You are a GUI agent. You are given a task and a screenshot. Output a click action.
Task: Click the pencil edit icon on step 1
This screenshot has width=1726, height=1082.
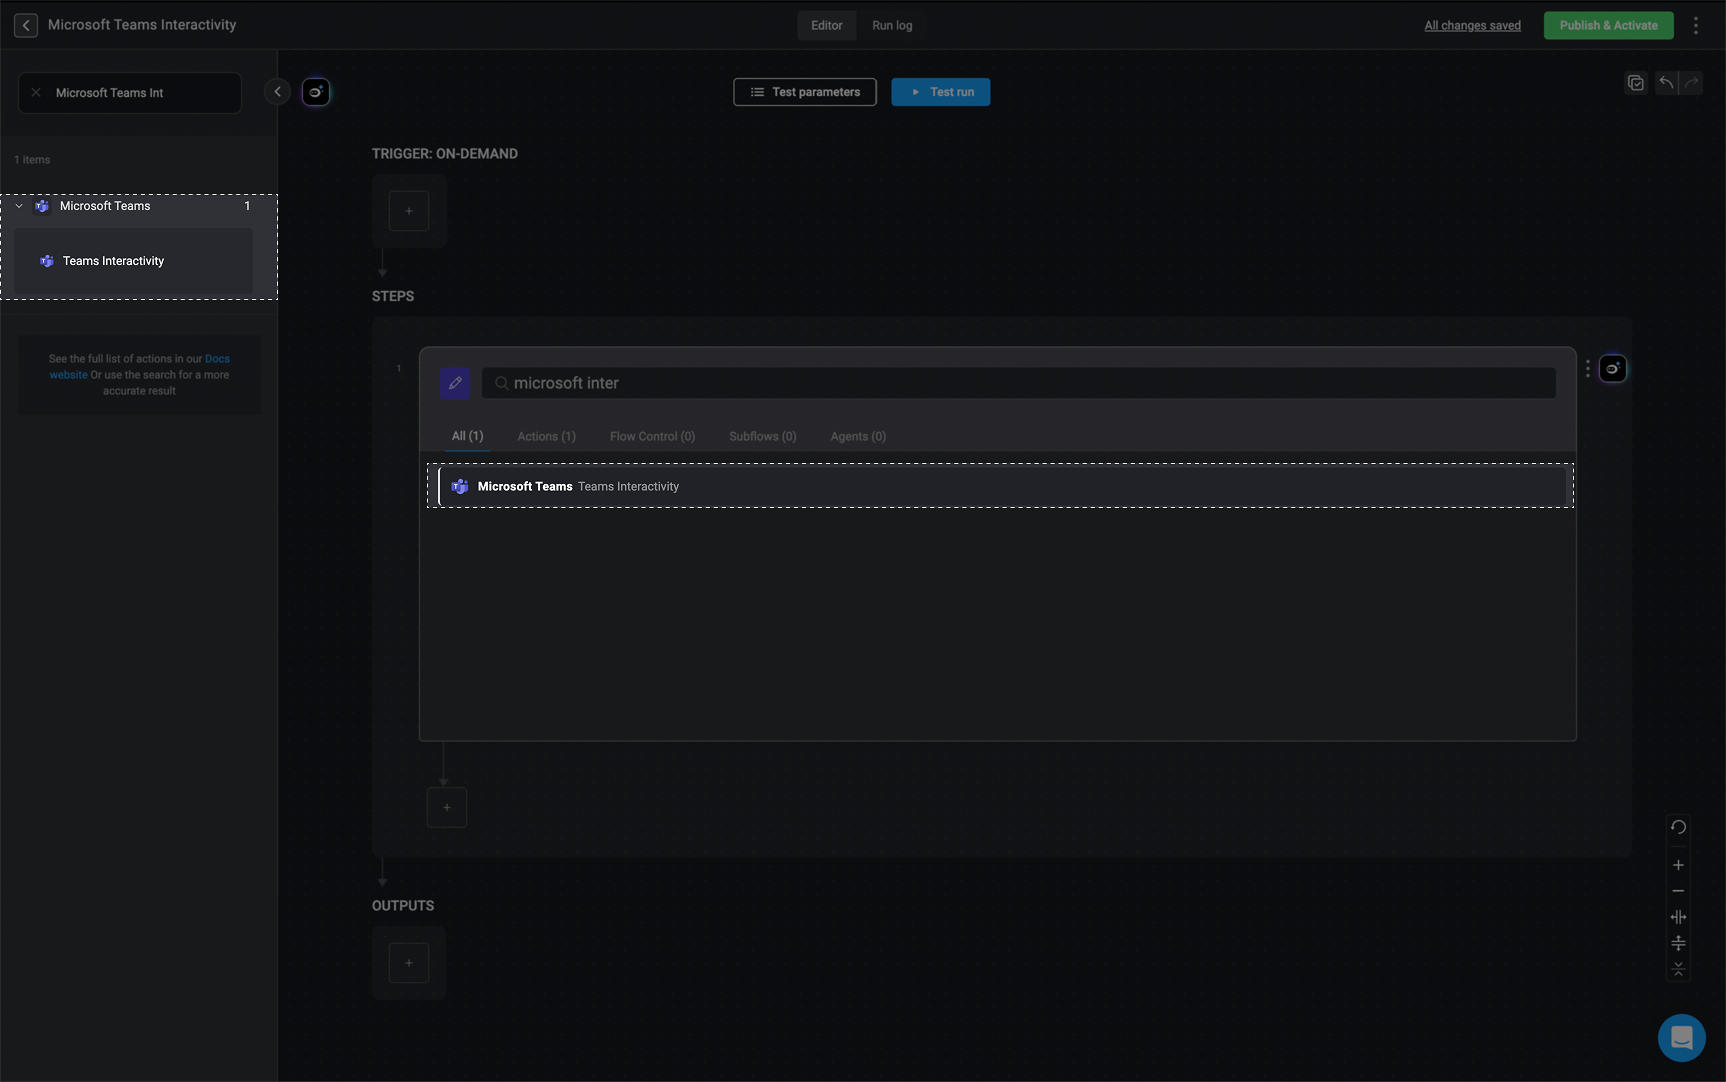pyautogui.click(x=455, y=383)
